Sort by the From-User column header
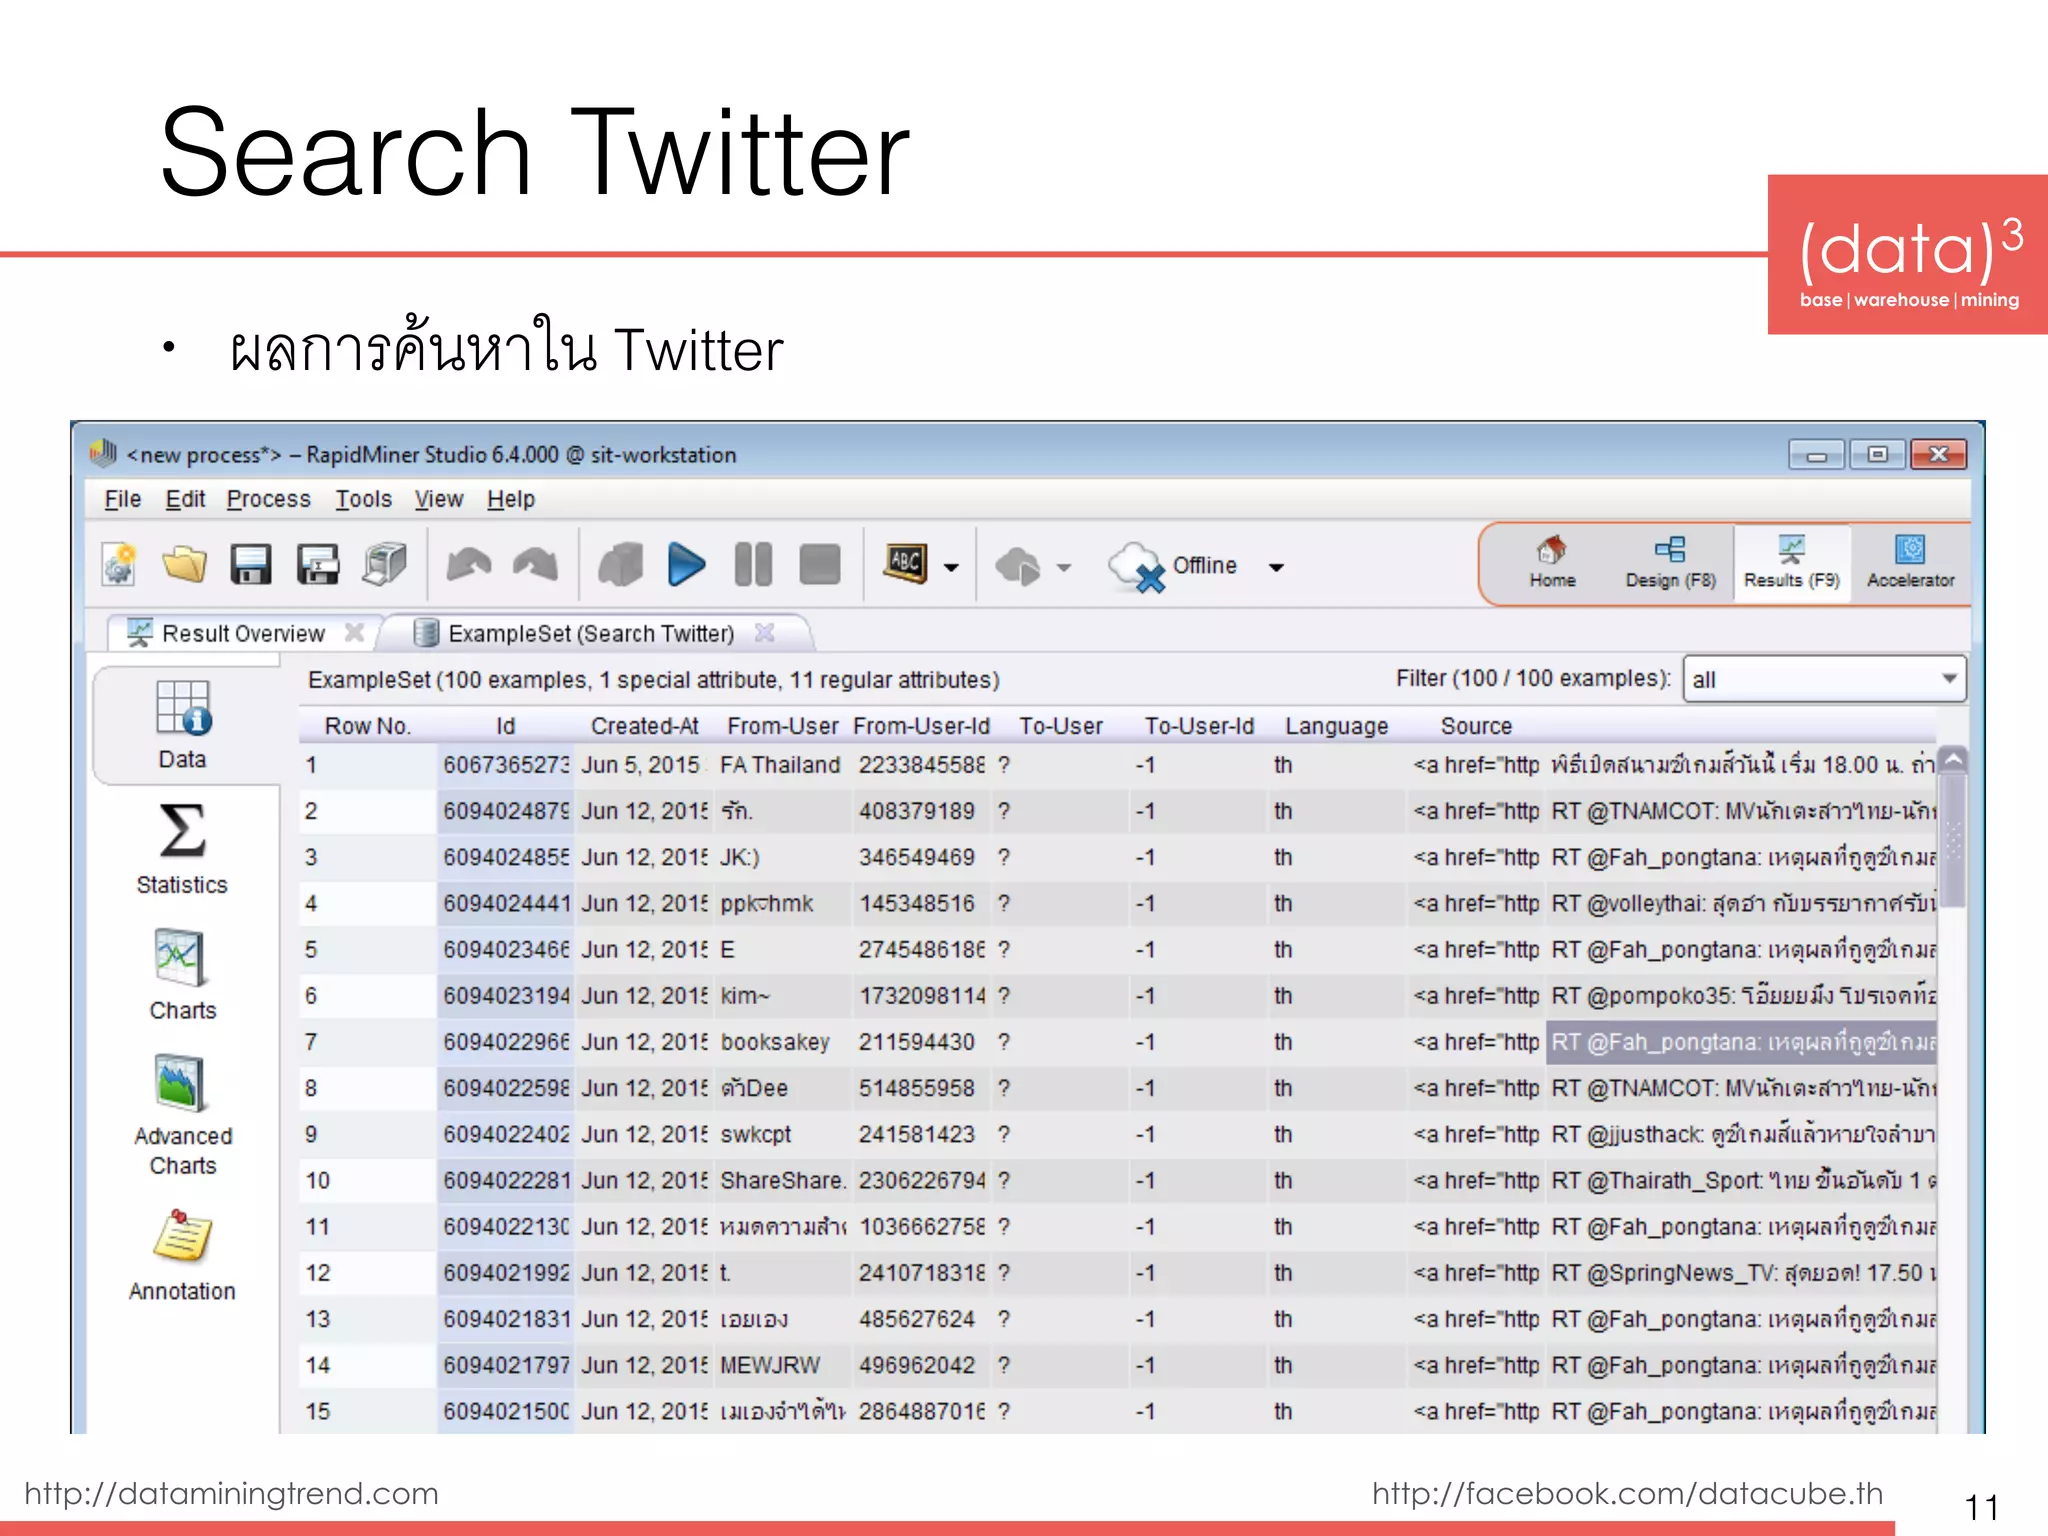The width and height of the screenshot is (2048, 1536). pyautogui.click(x=782, y=726)
